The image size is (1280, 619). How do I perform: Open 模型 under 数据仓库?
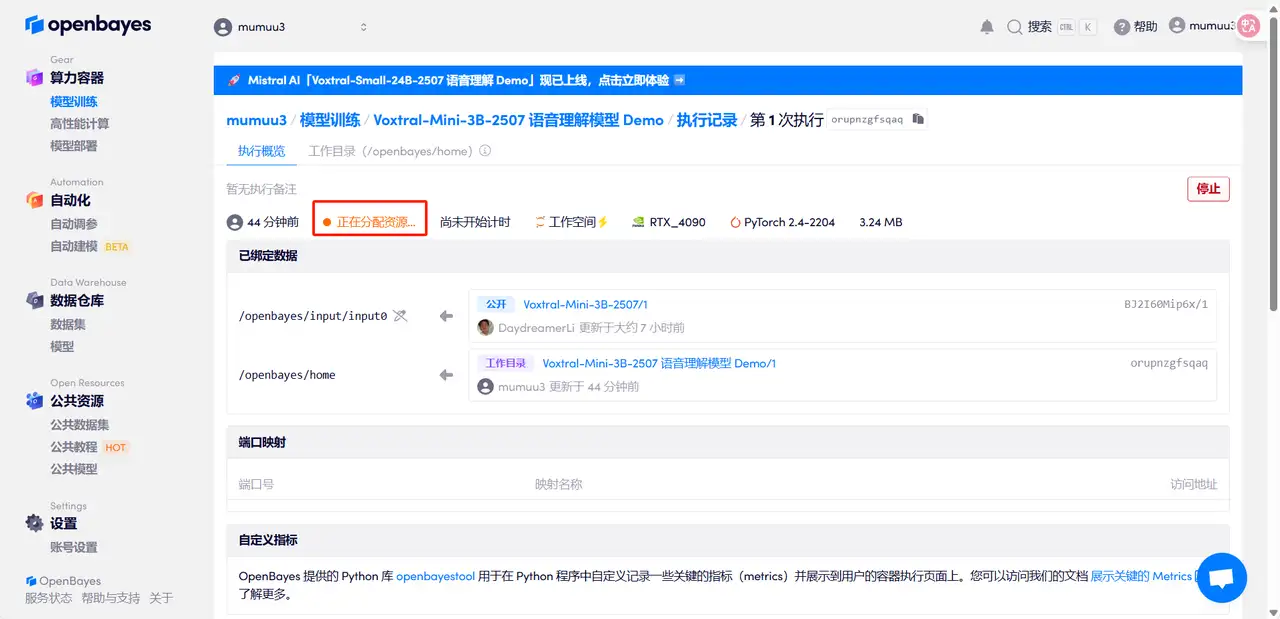(x=62, y=346)
